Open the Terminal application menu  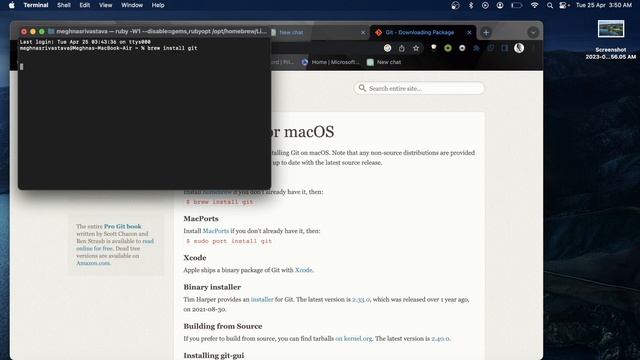pyautogui.click(x=36, y=5)
